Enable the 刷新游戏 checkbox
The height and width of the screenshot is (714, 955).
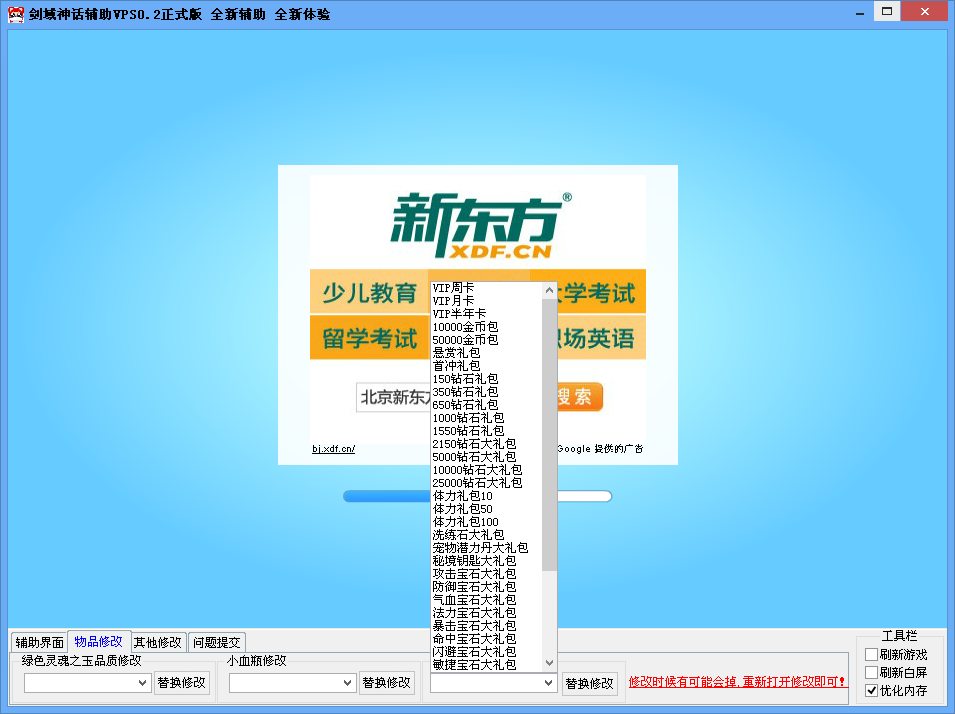[872, 654]
